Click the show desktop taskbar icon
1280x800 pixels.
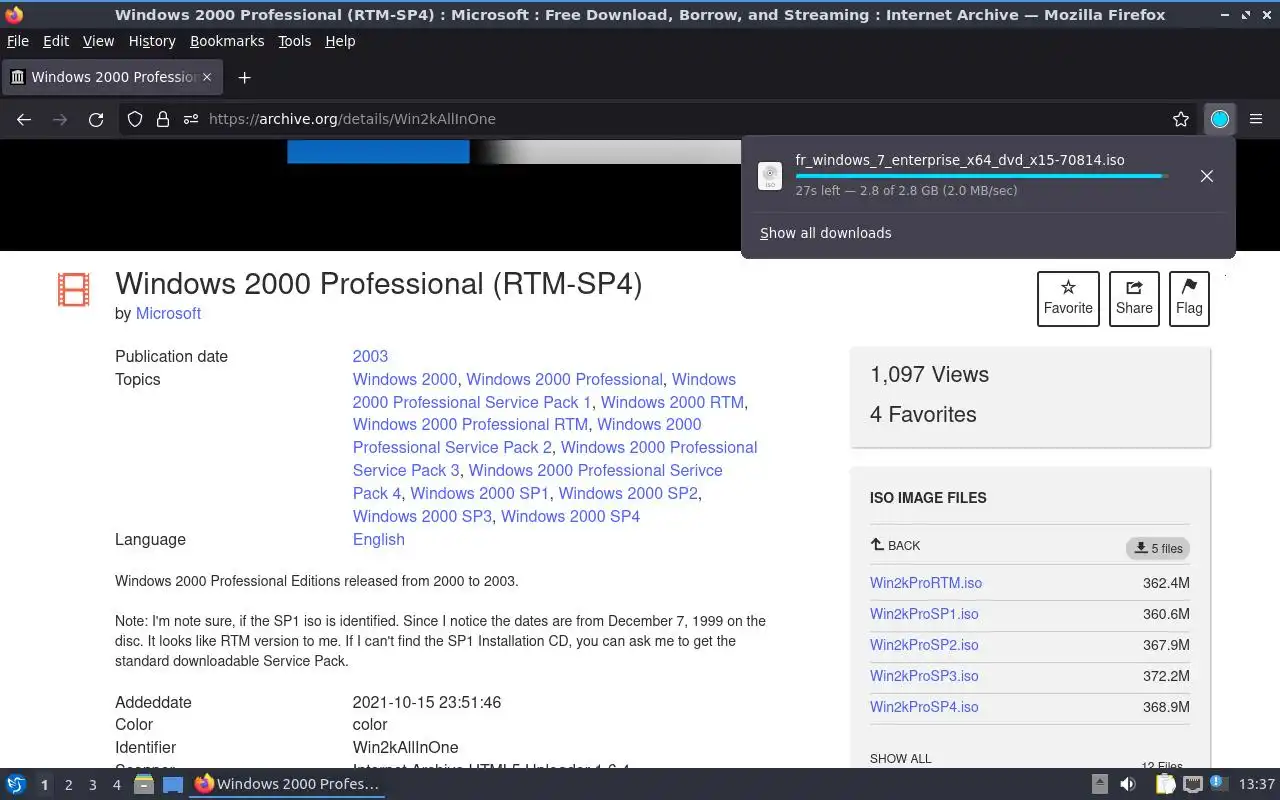(x=173, y=784)
